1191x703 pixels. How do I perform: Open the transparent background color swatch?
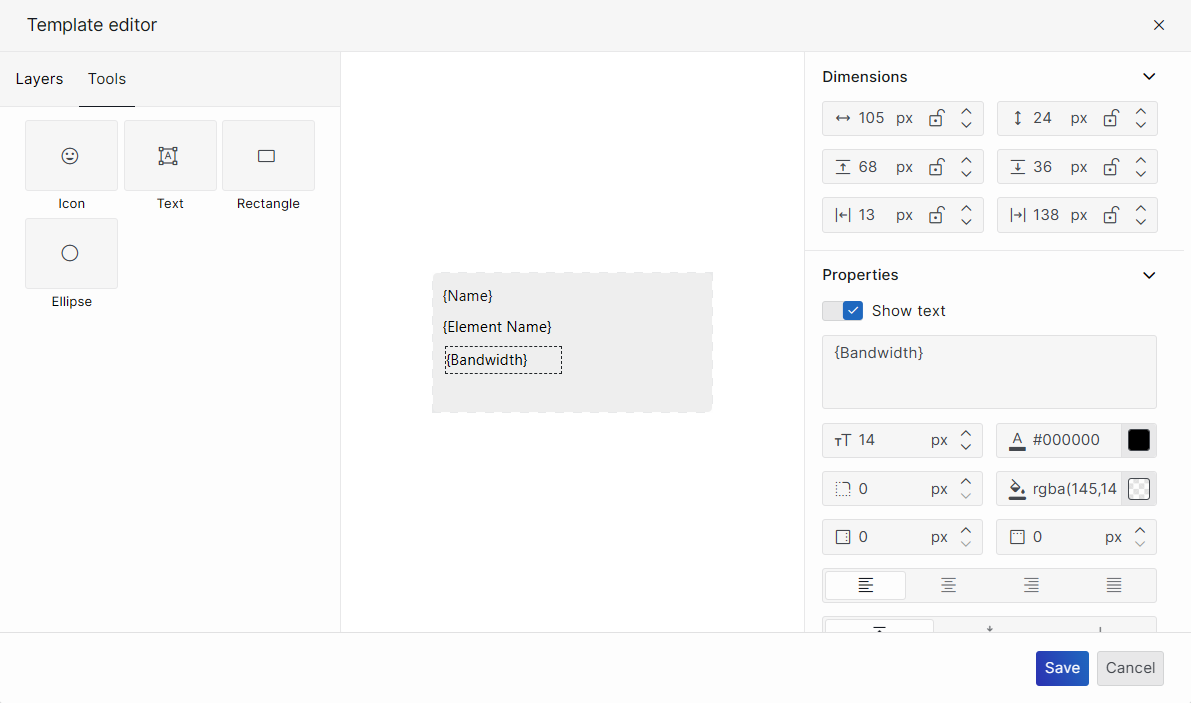click(1139, 489)
